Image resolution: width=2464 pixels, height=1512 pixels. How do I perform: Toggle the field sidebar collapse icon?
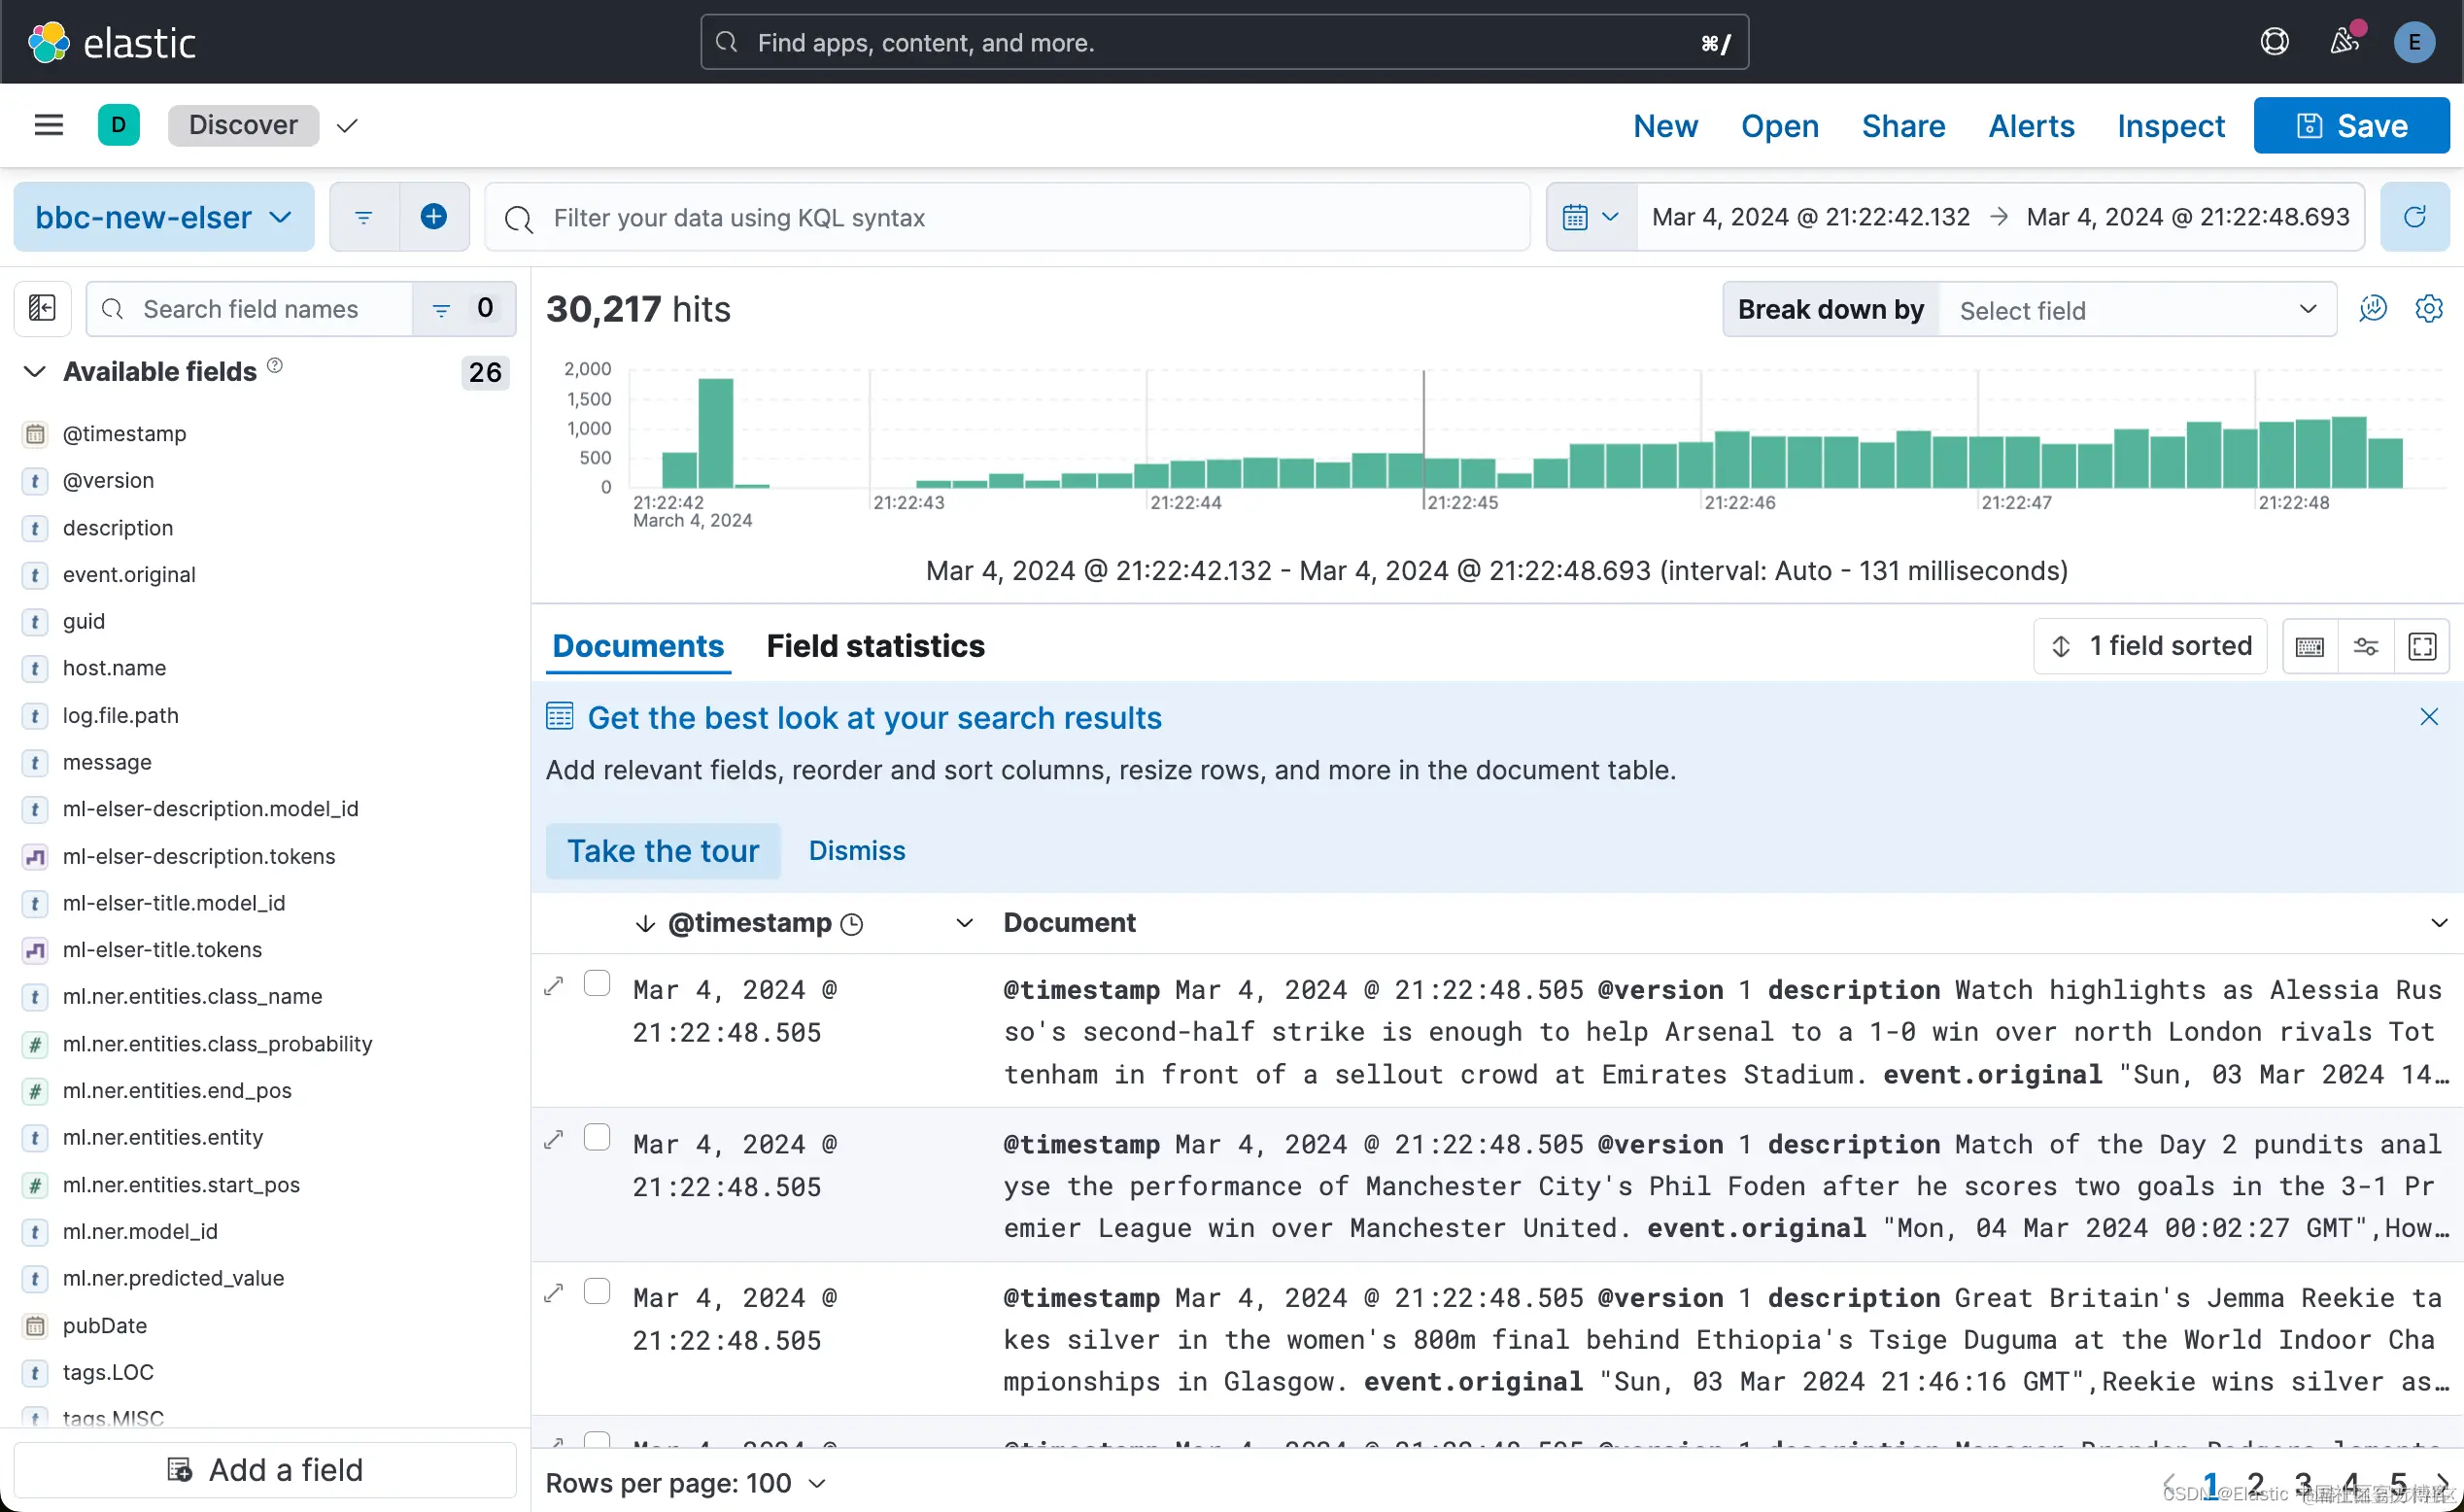(x=42, y=308)
